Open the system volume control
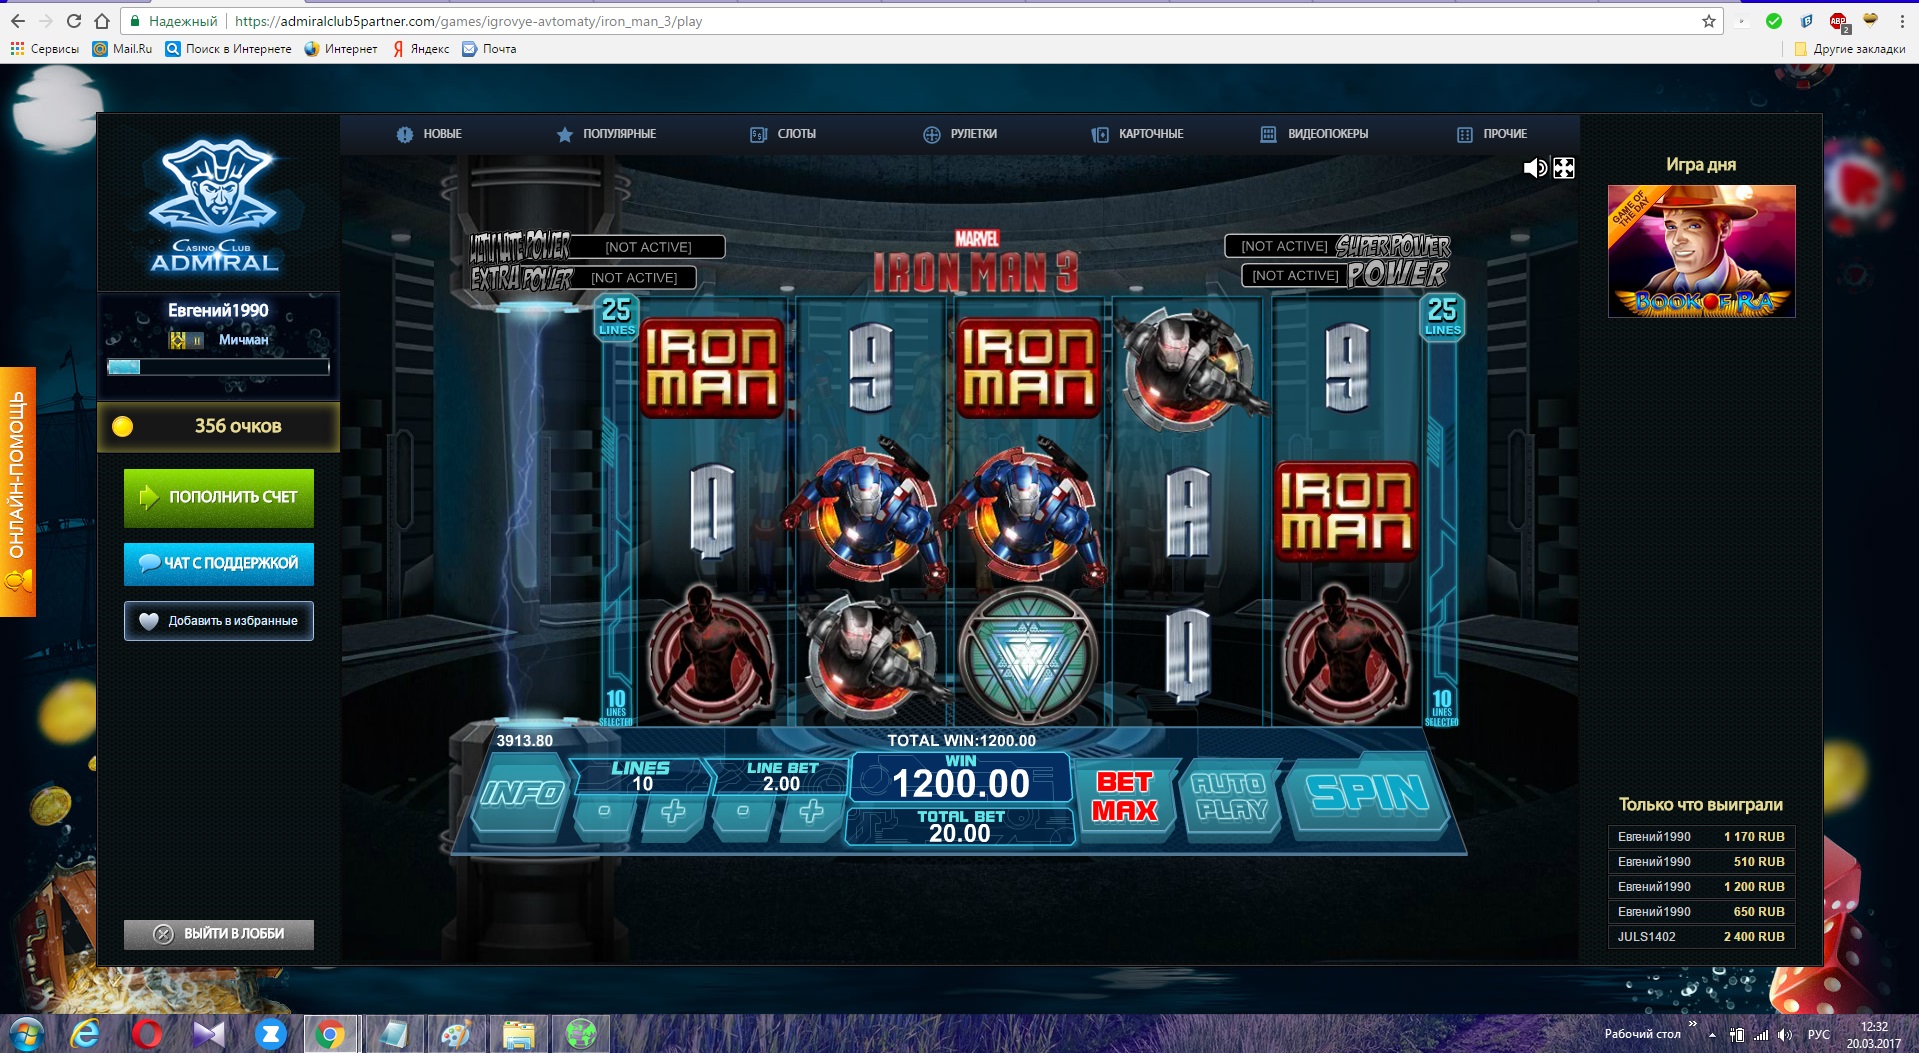Screen dimensions: 1919x1053 [1785, 1035]
